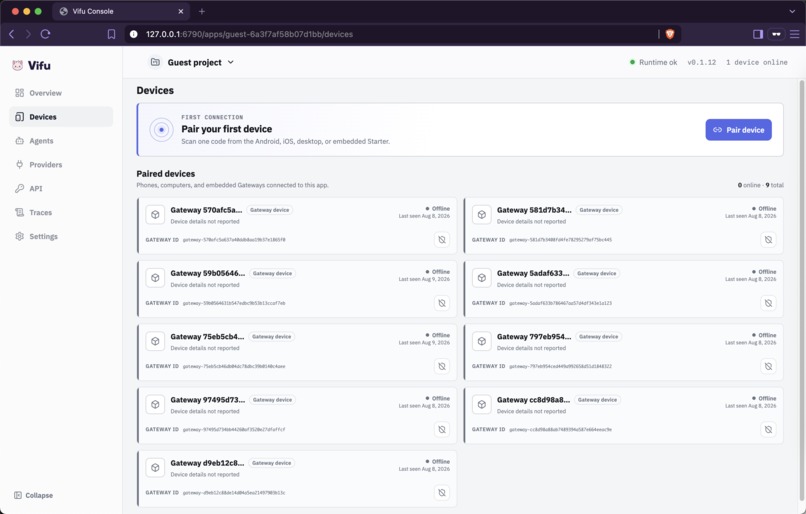Click the page vertical scrollbar
The height and width of the screenshot is (514, 806).
pyautogui.click(x=801, y=288)
